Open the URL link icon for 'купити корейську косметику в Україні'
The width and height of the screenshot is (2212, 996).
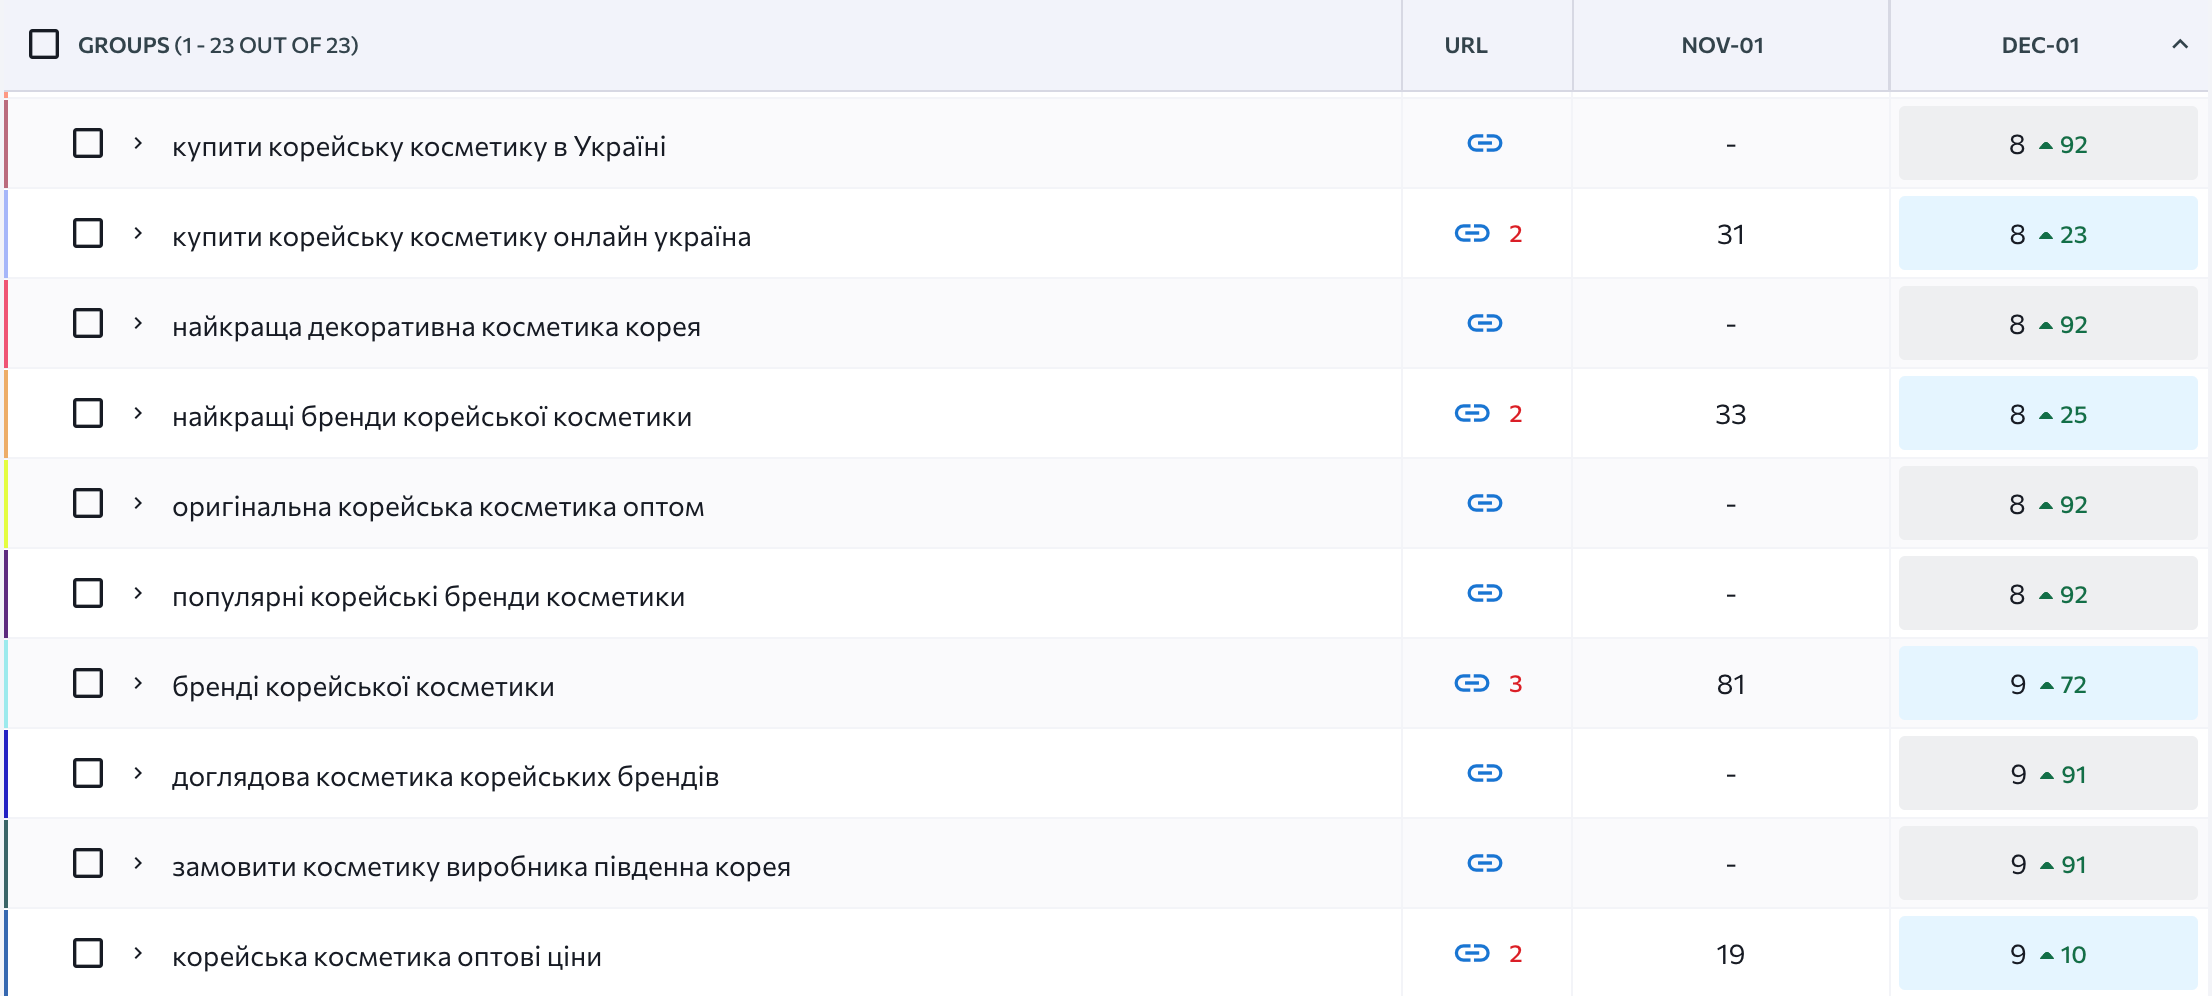[x=1486, y=143]
